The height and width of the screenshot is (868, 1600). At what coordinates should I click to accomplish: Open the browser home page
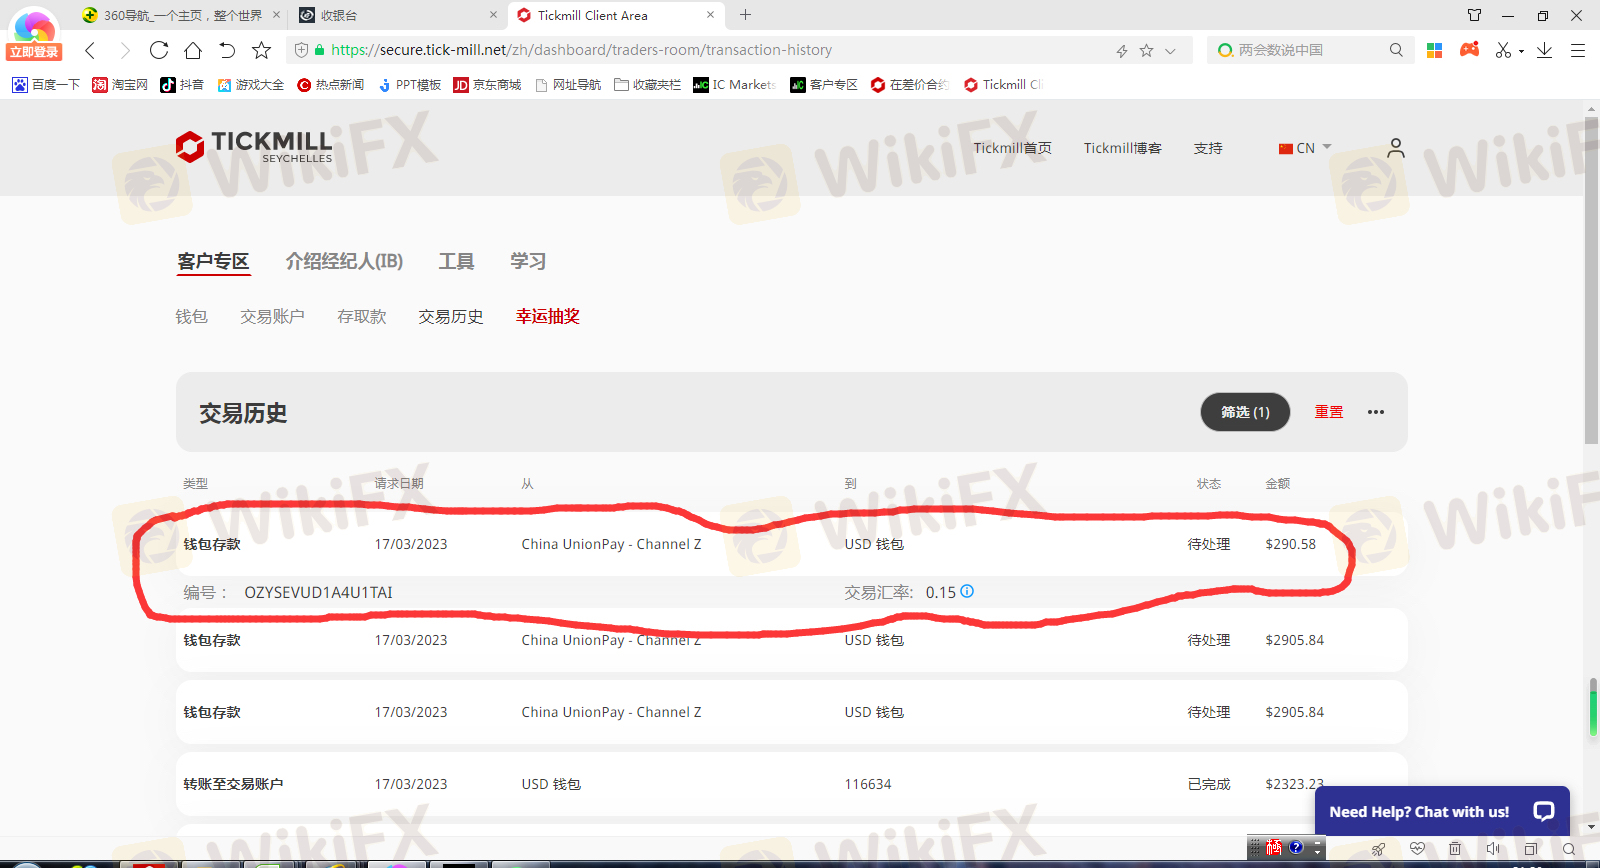pos(193,50)
